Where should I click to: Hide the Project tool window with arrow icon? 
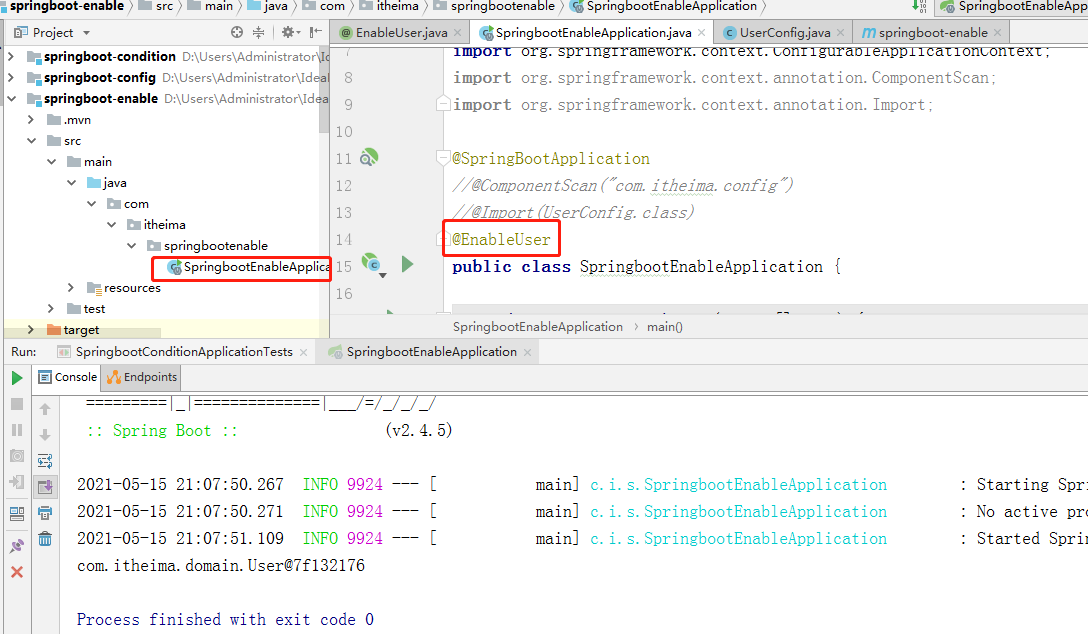coord(316,32)
